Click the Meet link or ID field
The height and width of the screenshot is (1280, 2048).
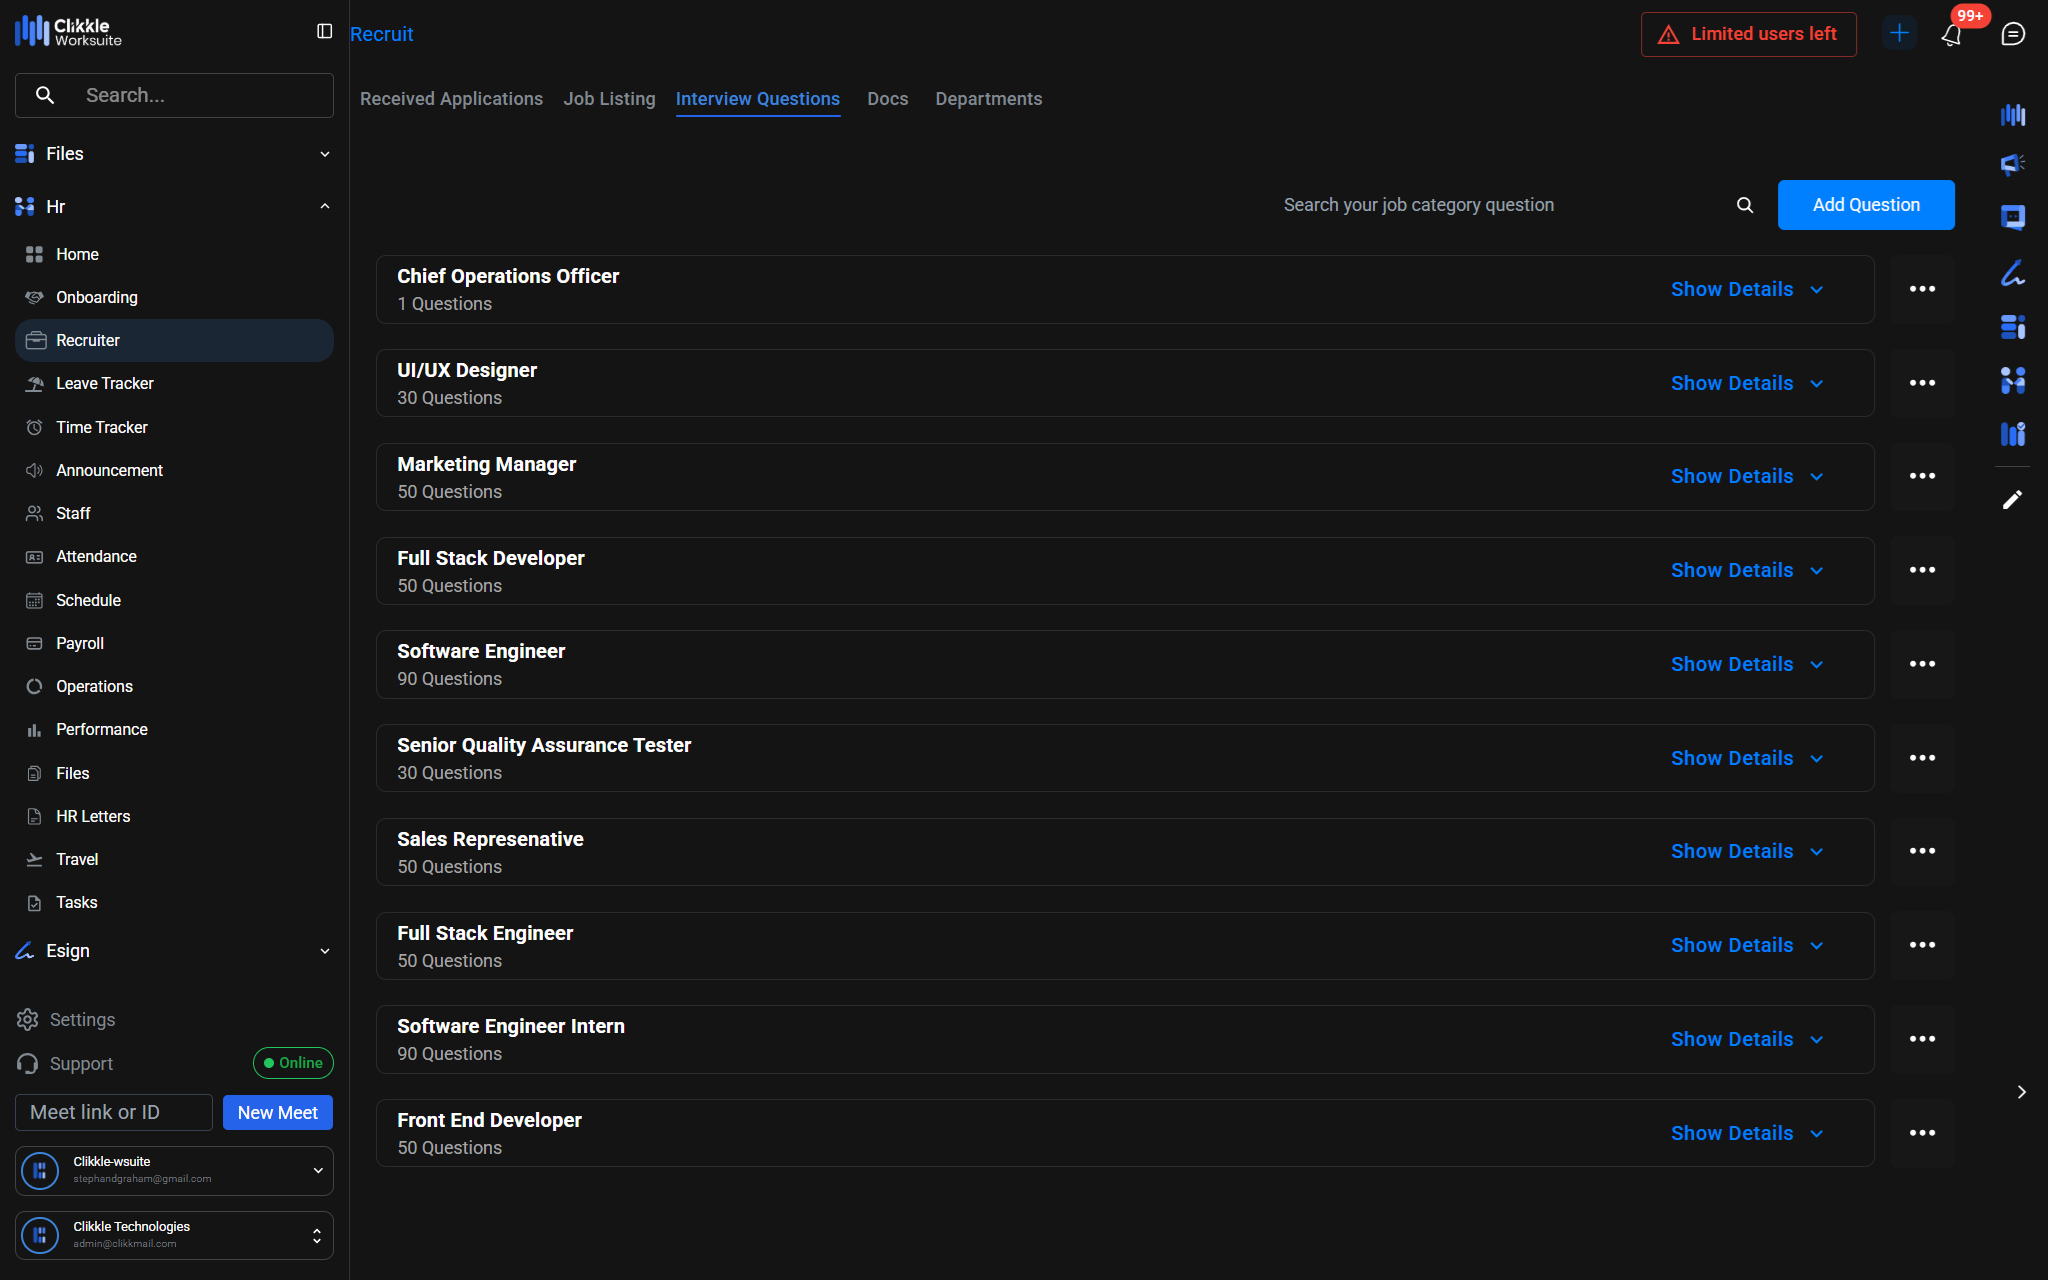coord(113,1113)
